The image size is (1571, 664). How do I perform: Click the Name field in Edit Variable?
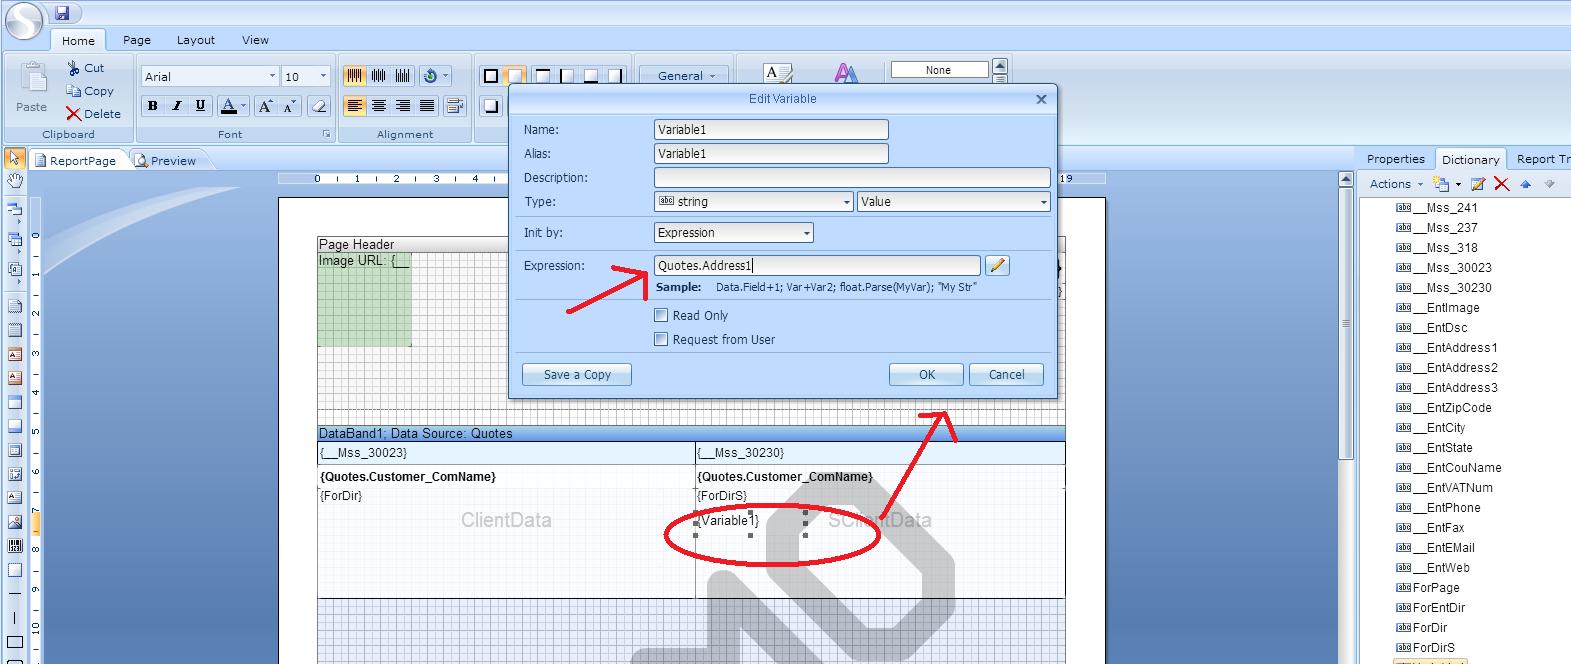click(x=771, y=129)
